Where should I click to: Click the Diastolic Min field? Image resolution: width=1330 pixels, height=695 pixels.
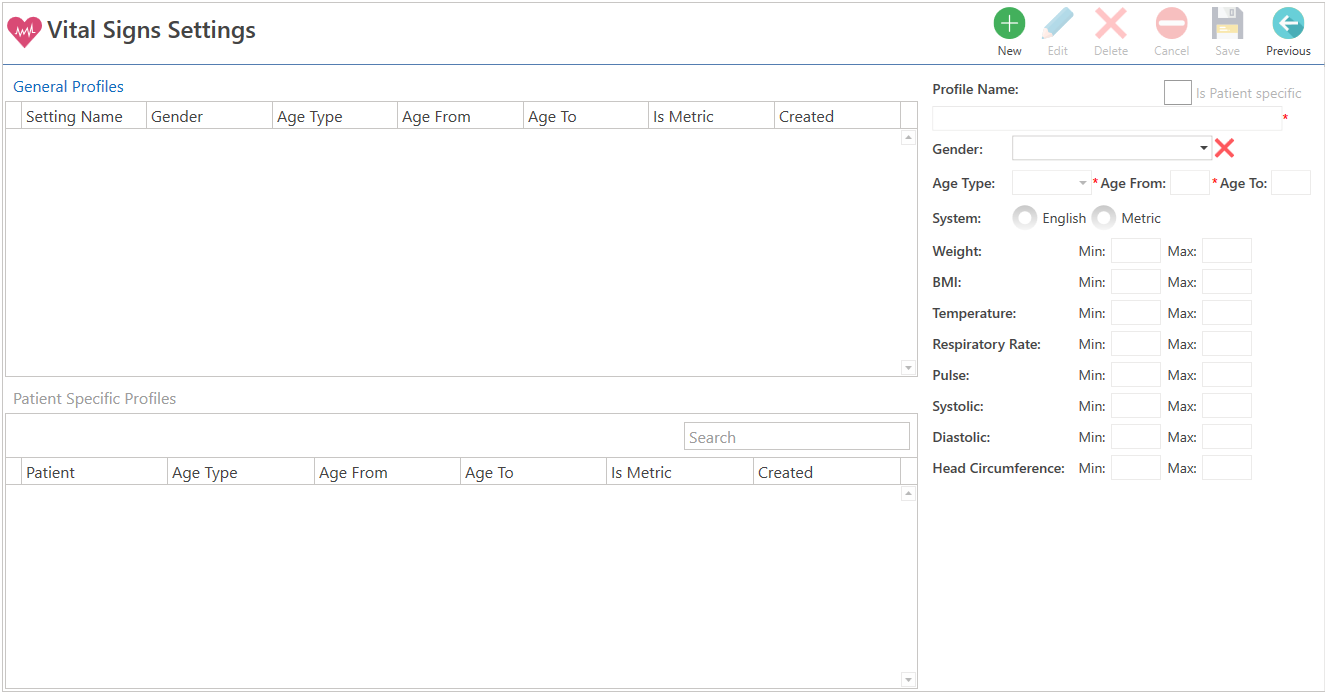[1136, 437]
